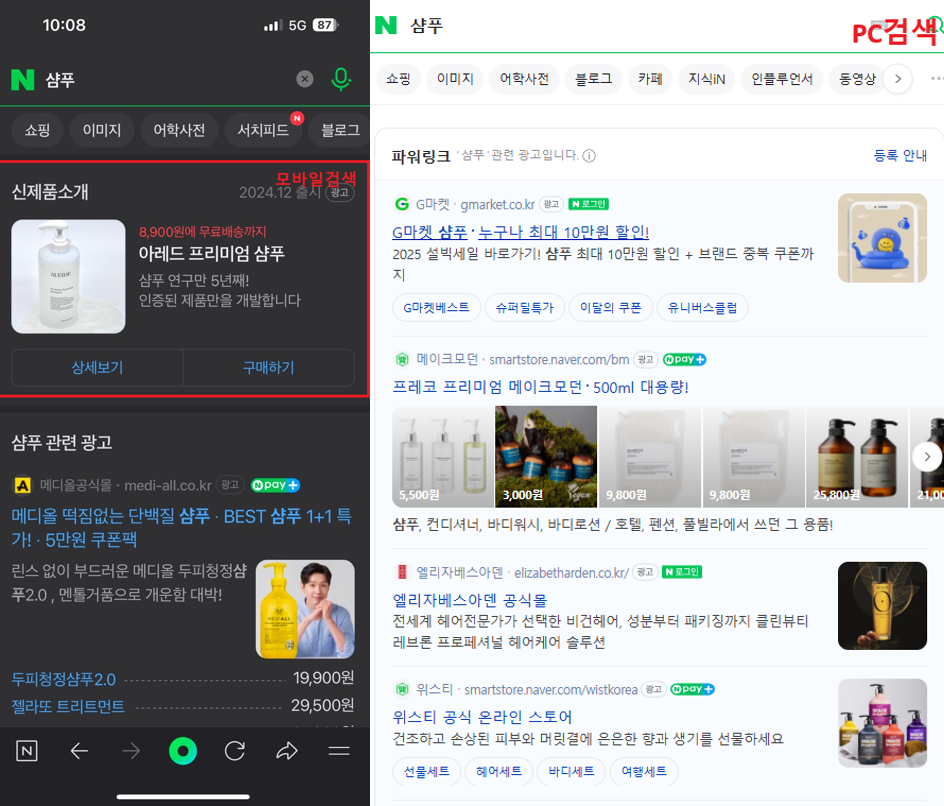Tap 상세보기 button in new product ad
Viewport: 944px width, 806px height.
click(97, 367)
